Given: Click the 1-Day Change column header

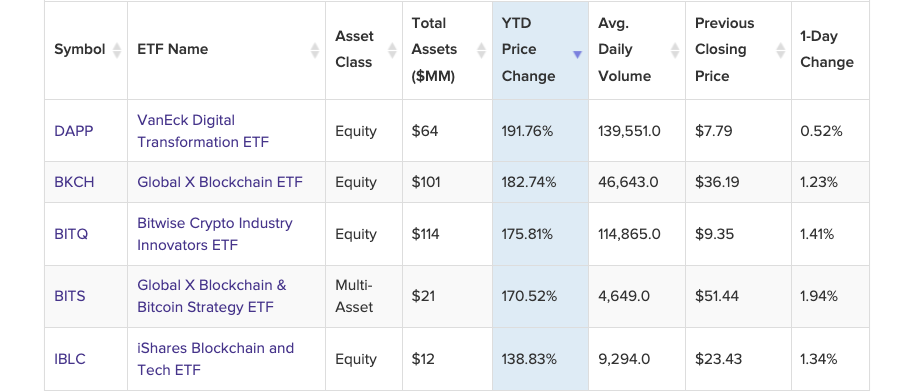Looking at the screenshot, I should [827, 49].
